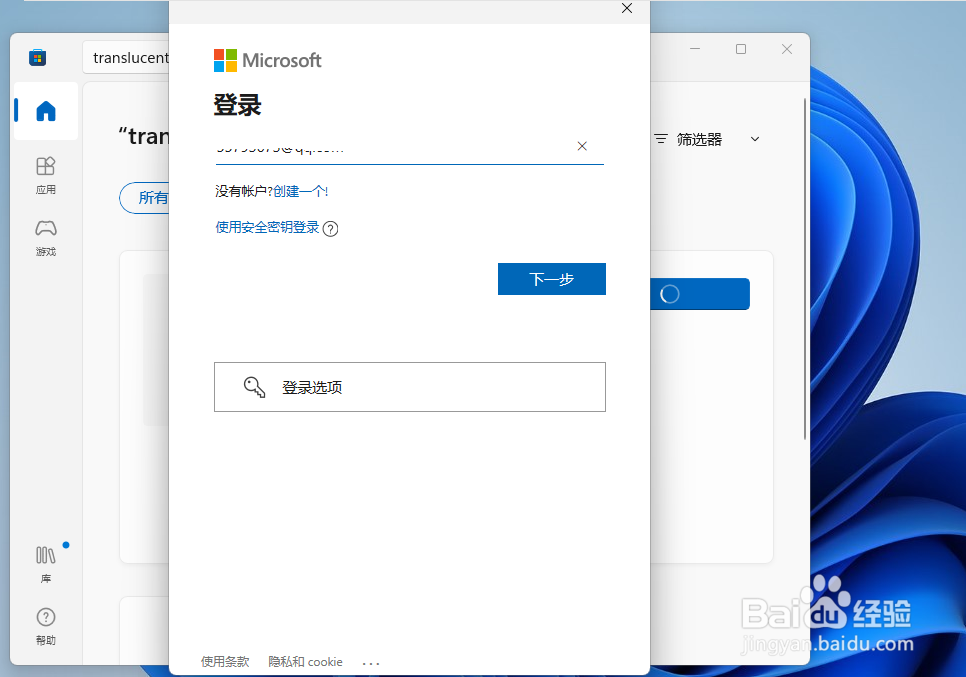
Task: Expand the 筛选器 filter dropdown in Store
Action: (707, 139)
